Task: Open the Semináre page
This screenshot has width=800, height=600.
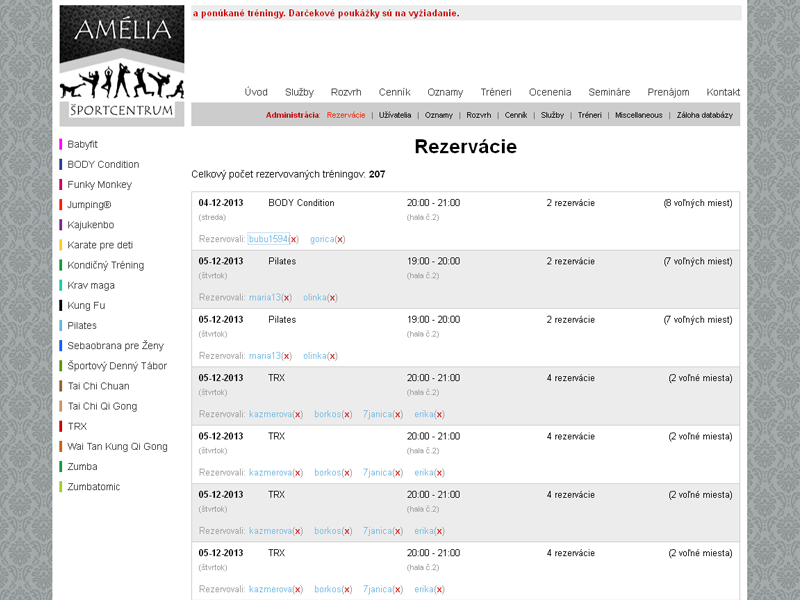Action: pos(609,92)
